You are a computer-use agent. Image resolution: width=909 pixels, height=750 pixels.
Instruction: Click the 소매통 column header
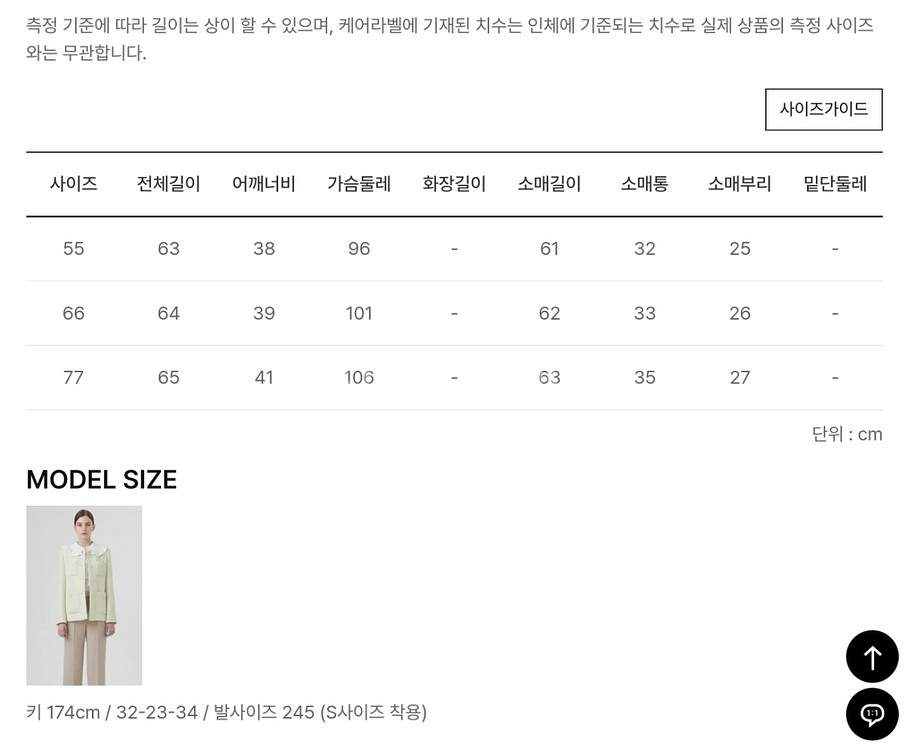coord(645,184)
